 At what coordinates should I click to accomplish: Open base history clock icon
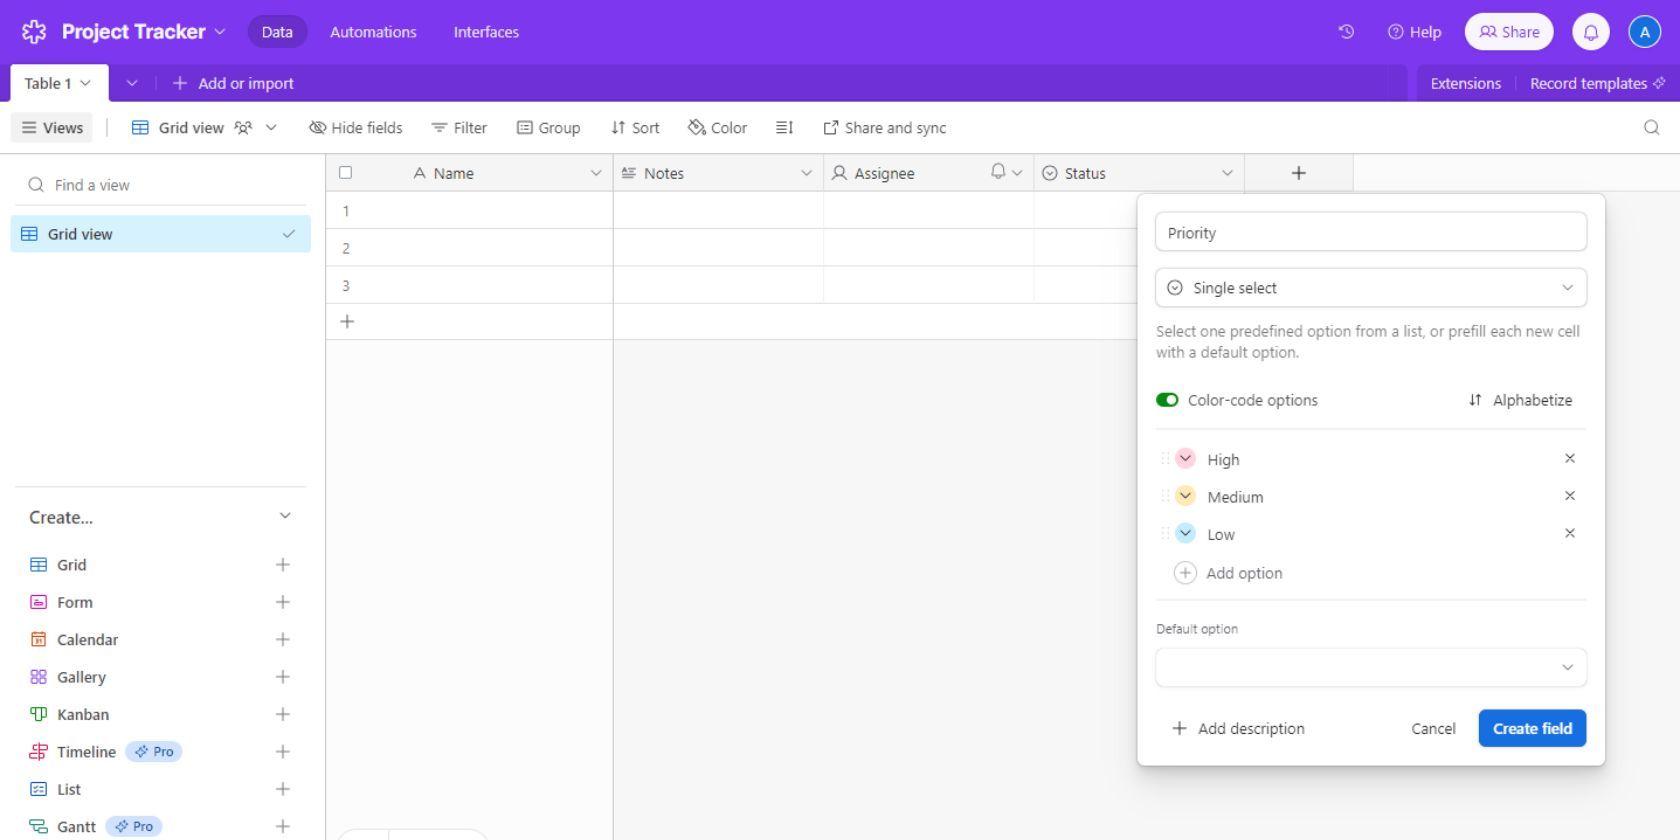(1346, 32)
